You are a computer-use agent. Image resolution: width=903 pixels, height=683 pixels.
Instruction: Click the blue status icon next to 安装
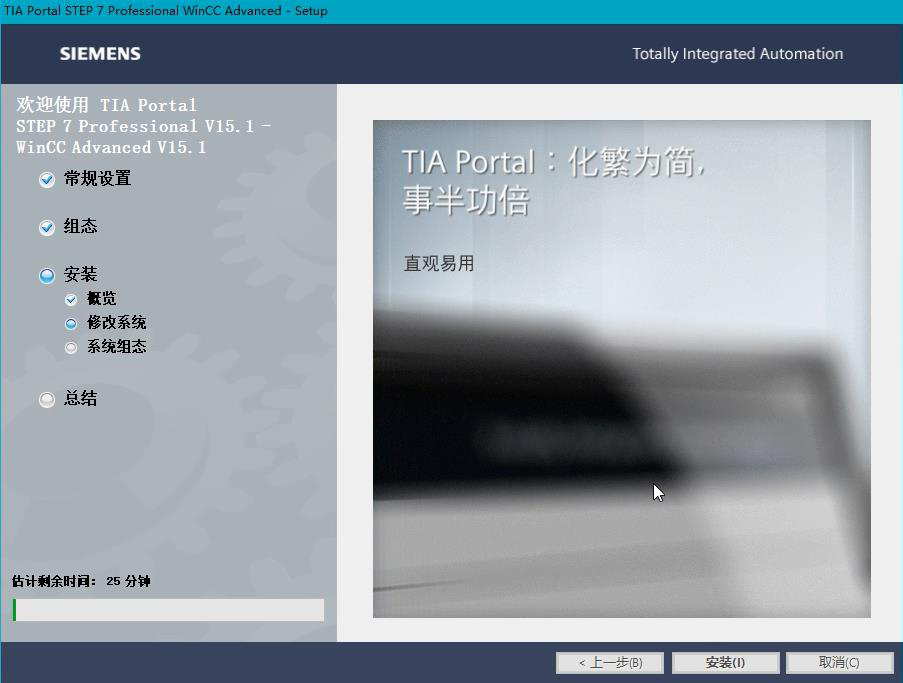tap(47, 275)
